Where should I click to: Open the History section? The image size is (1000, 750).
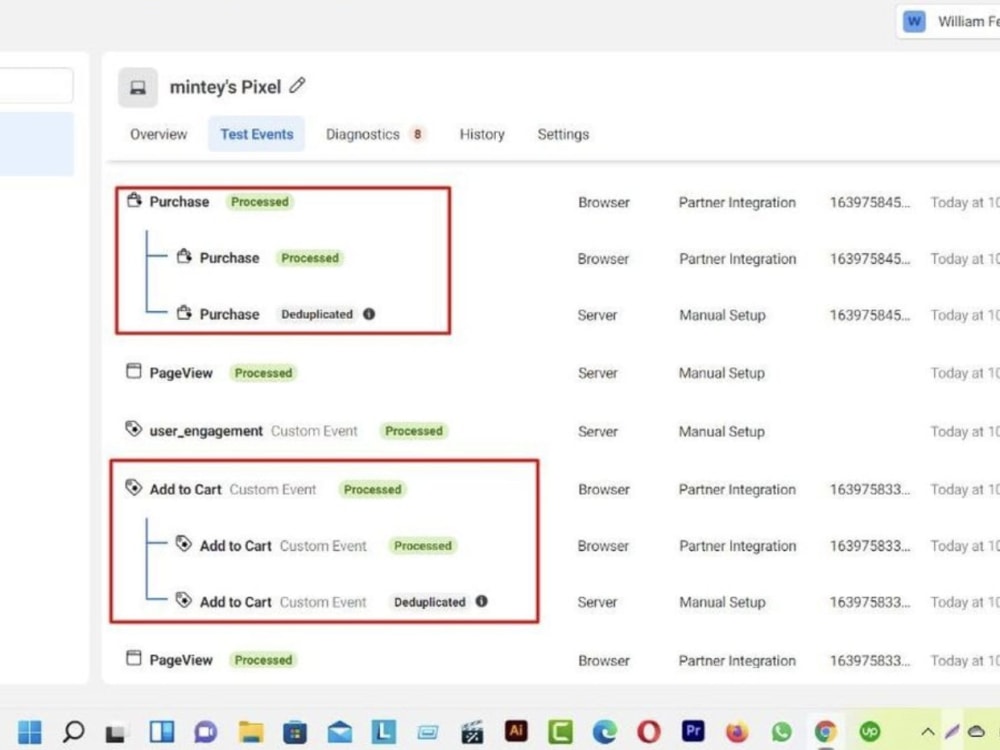pos(481,134)
